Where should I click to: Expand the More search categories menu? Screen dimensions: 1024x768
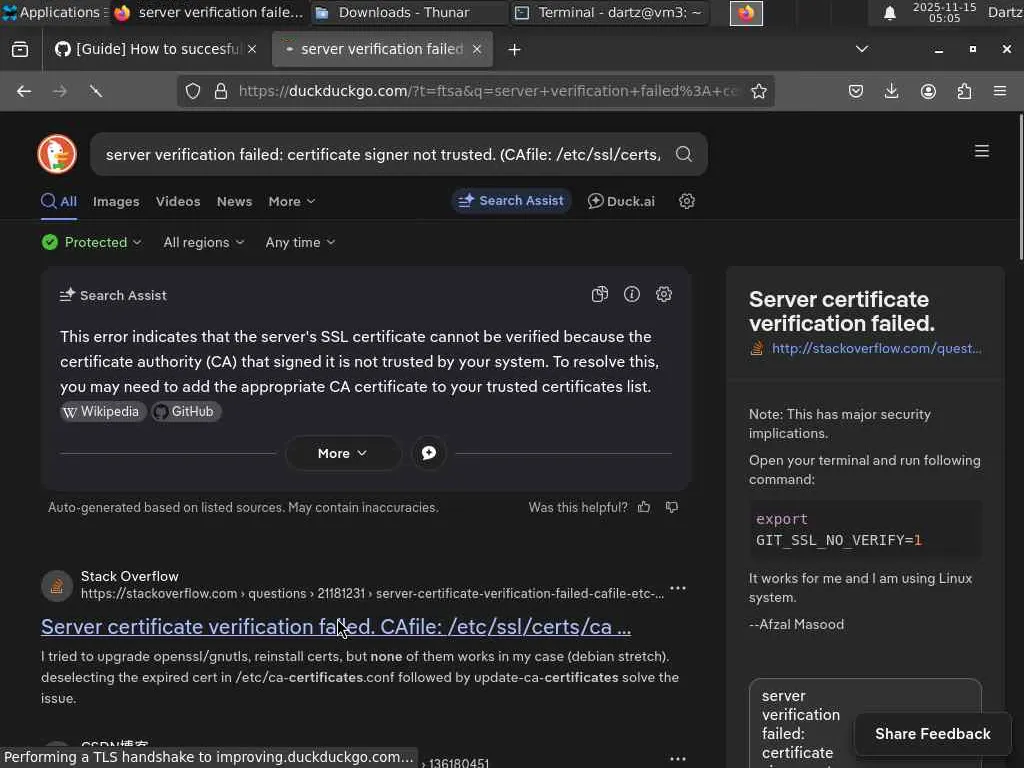point(291,202)
